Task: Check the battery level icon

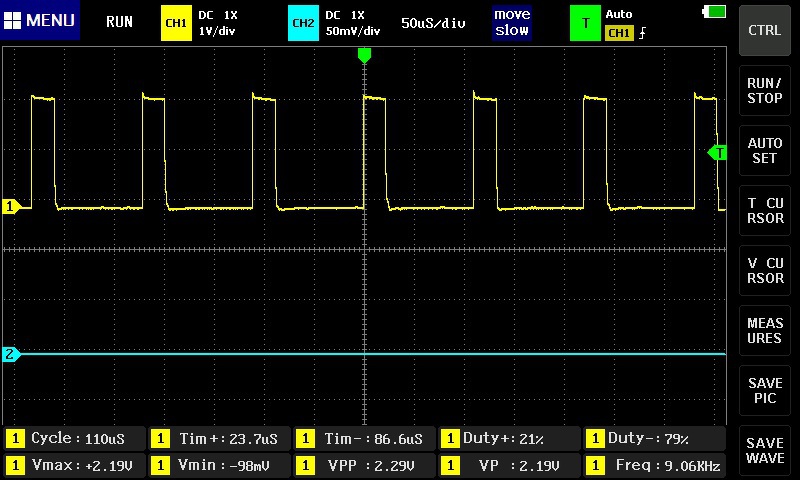Action: click(714, 11)
